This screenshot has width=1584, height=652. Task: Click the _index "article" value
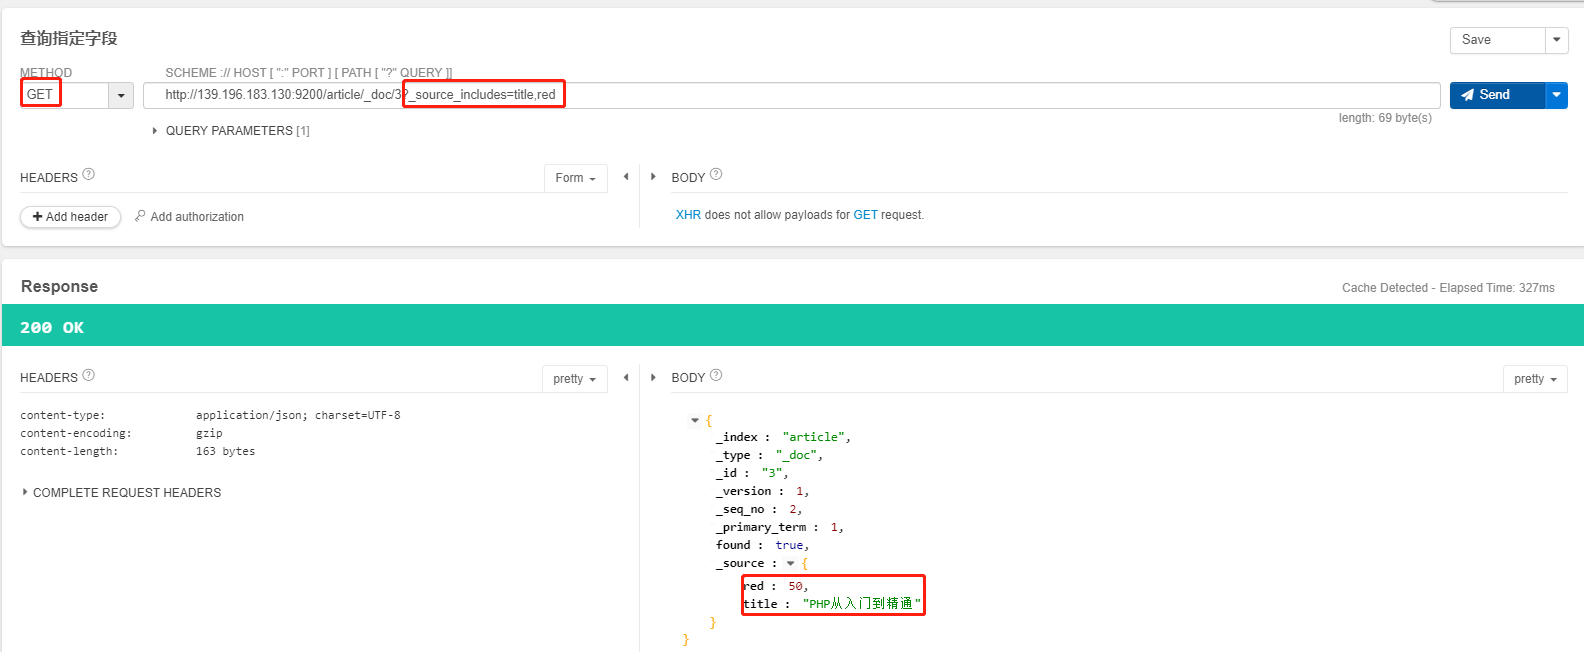coord(814,437)
